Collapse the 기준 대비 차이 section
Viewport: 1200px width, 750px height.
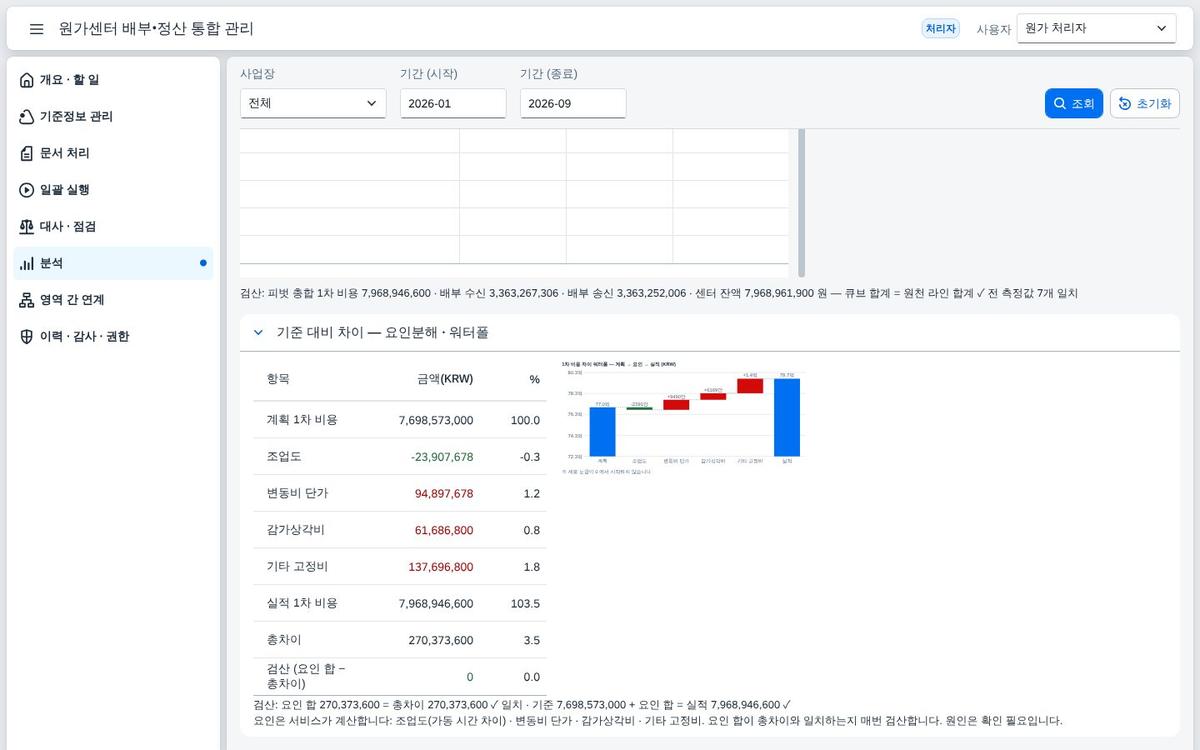[258, 332]
